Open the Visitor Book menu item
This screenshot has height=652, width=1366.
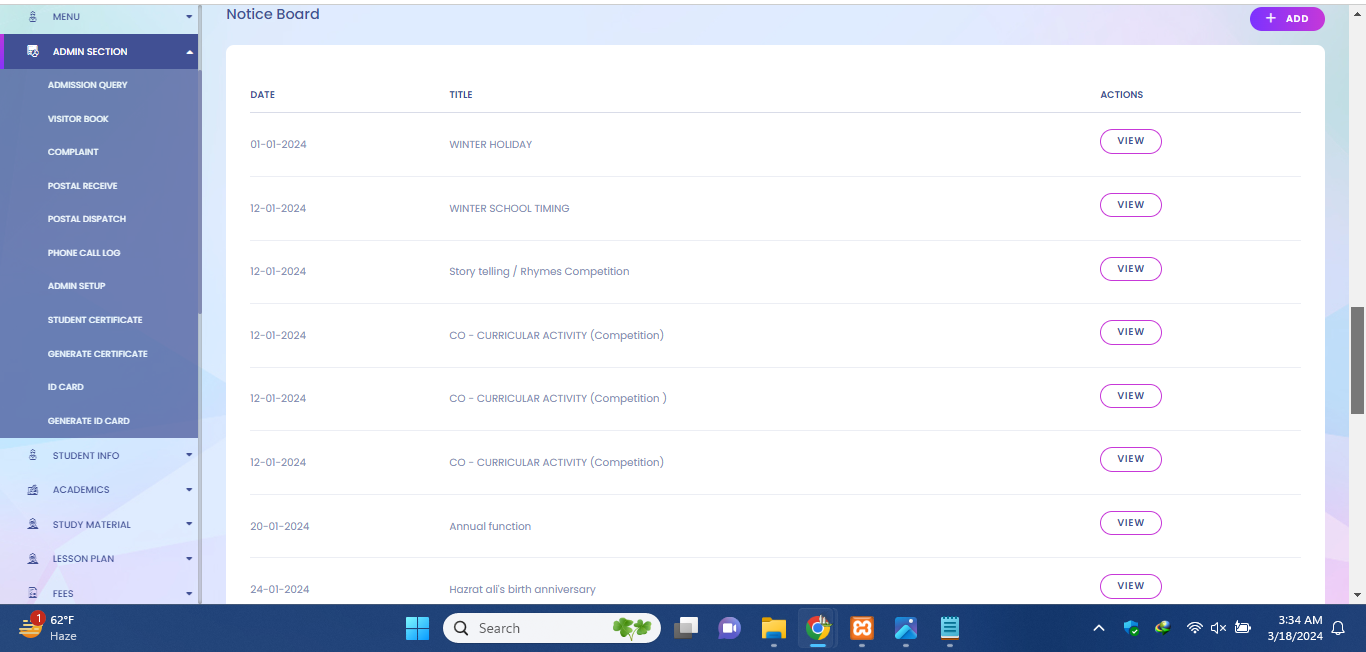coord(78,119)
